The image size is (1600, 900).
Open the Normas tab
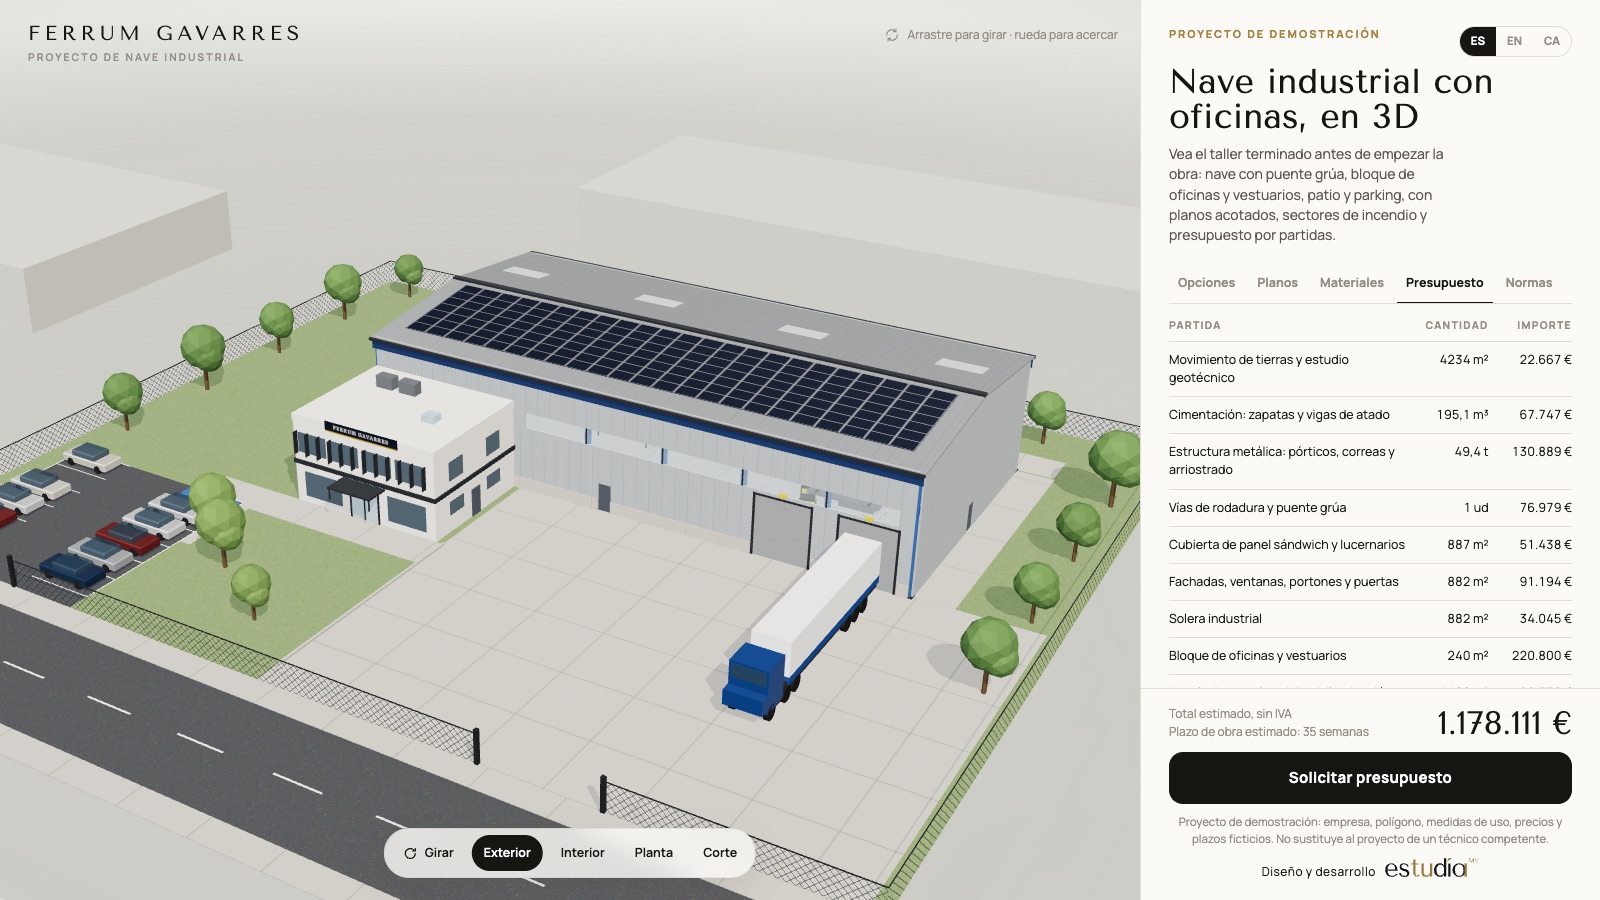[1529, 283]
